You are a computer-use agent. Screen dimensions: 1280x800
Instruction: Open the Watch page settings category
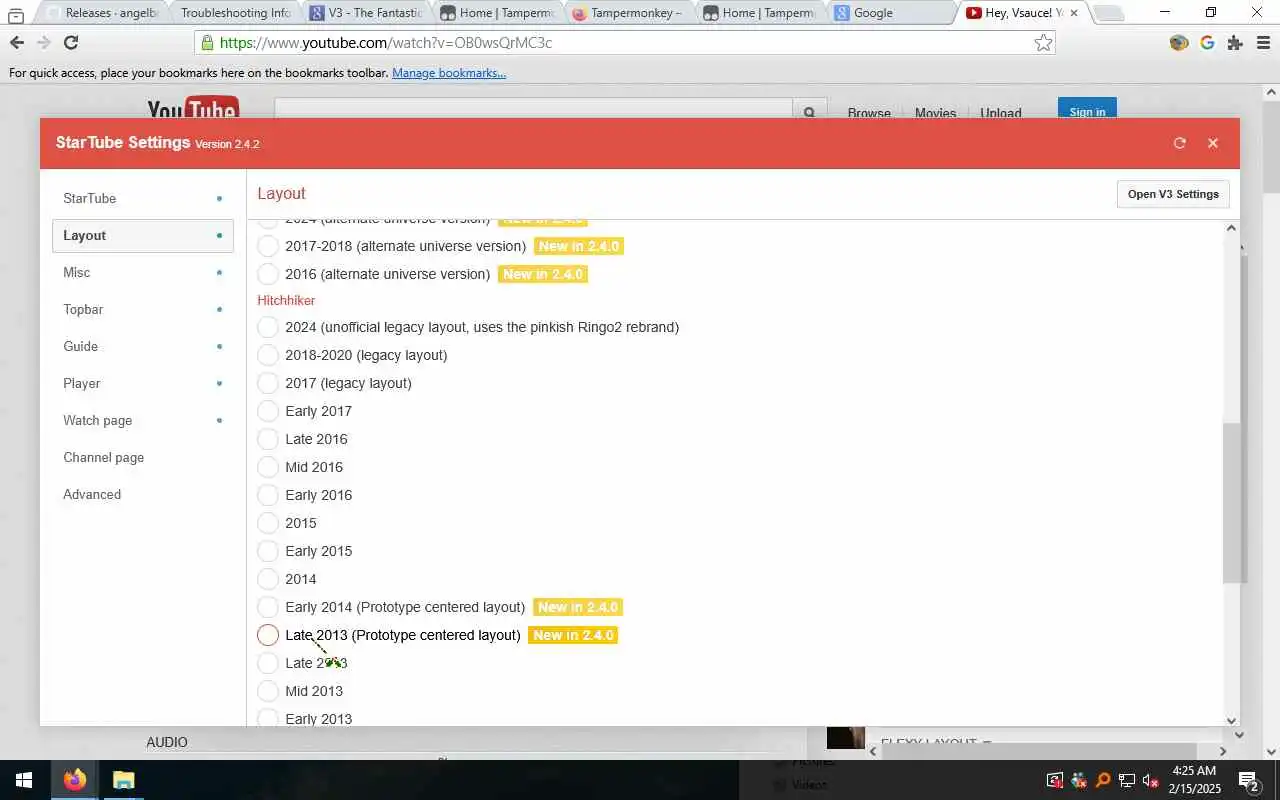pyautogui.click(x=143, y=420)
